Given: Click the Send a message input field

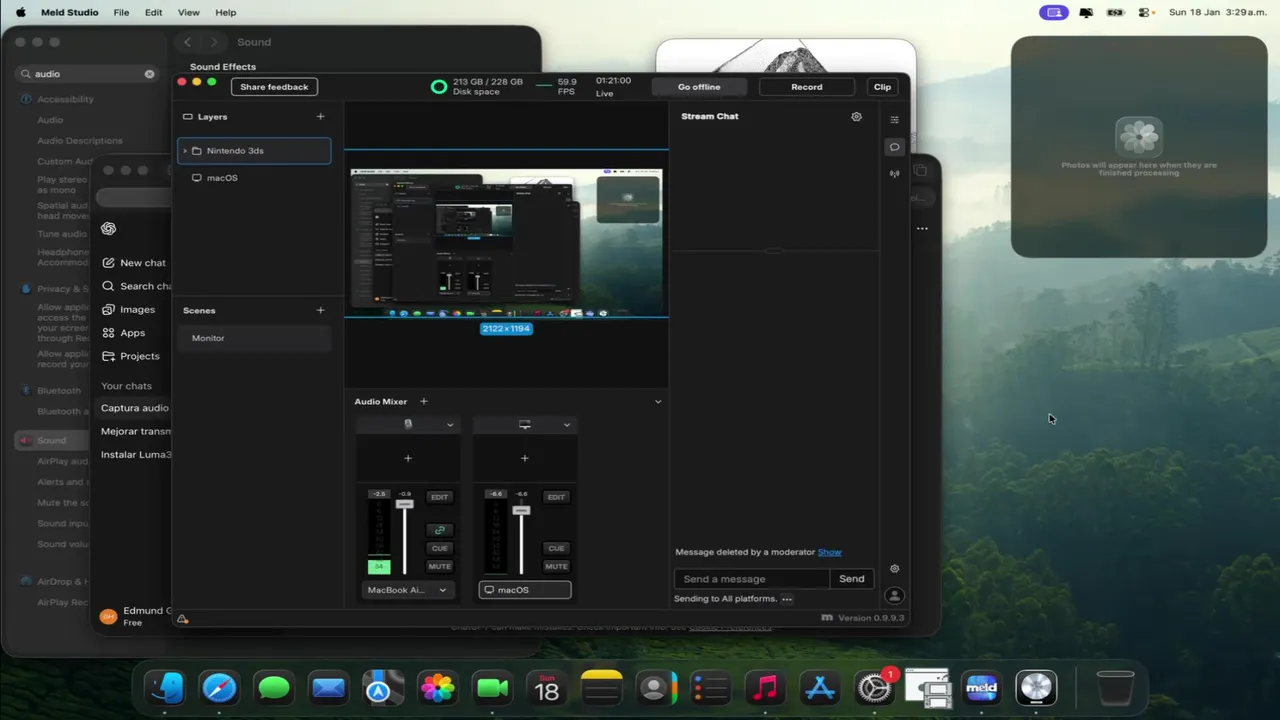Looking at the screenshot, I should click(752, 579).
